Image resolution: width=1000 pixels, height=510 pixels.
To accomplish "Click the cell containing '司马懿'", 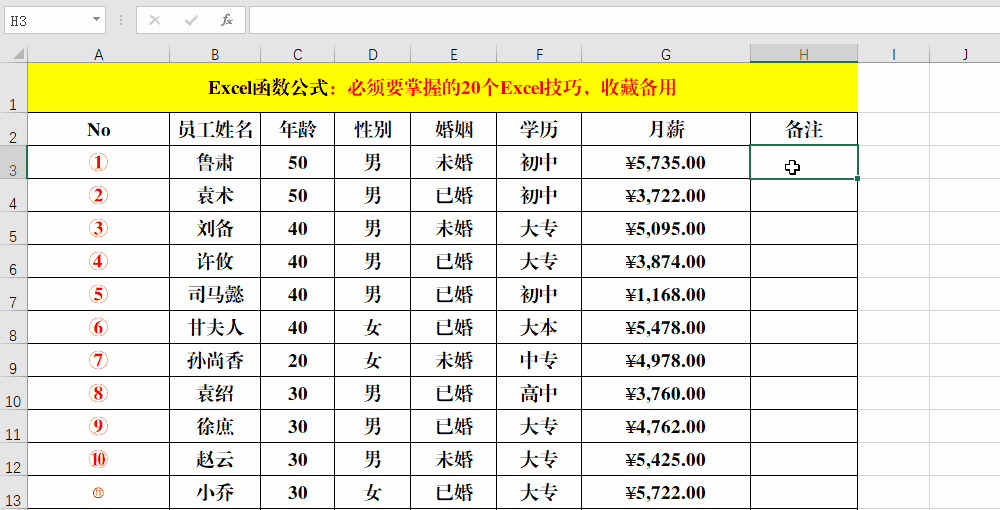I will click(x=215, y=295).
